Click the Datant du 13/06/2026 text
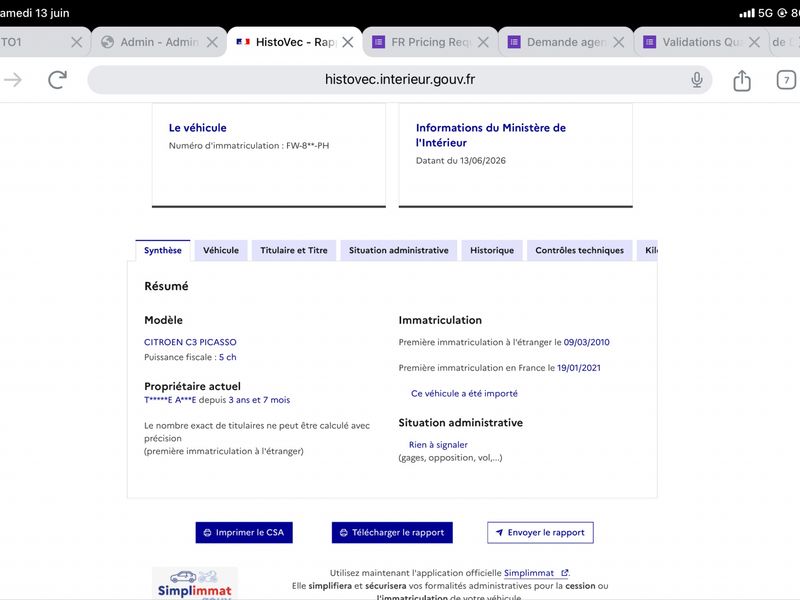 pos(461,161)
